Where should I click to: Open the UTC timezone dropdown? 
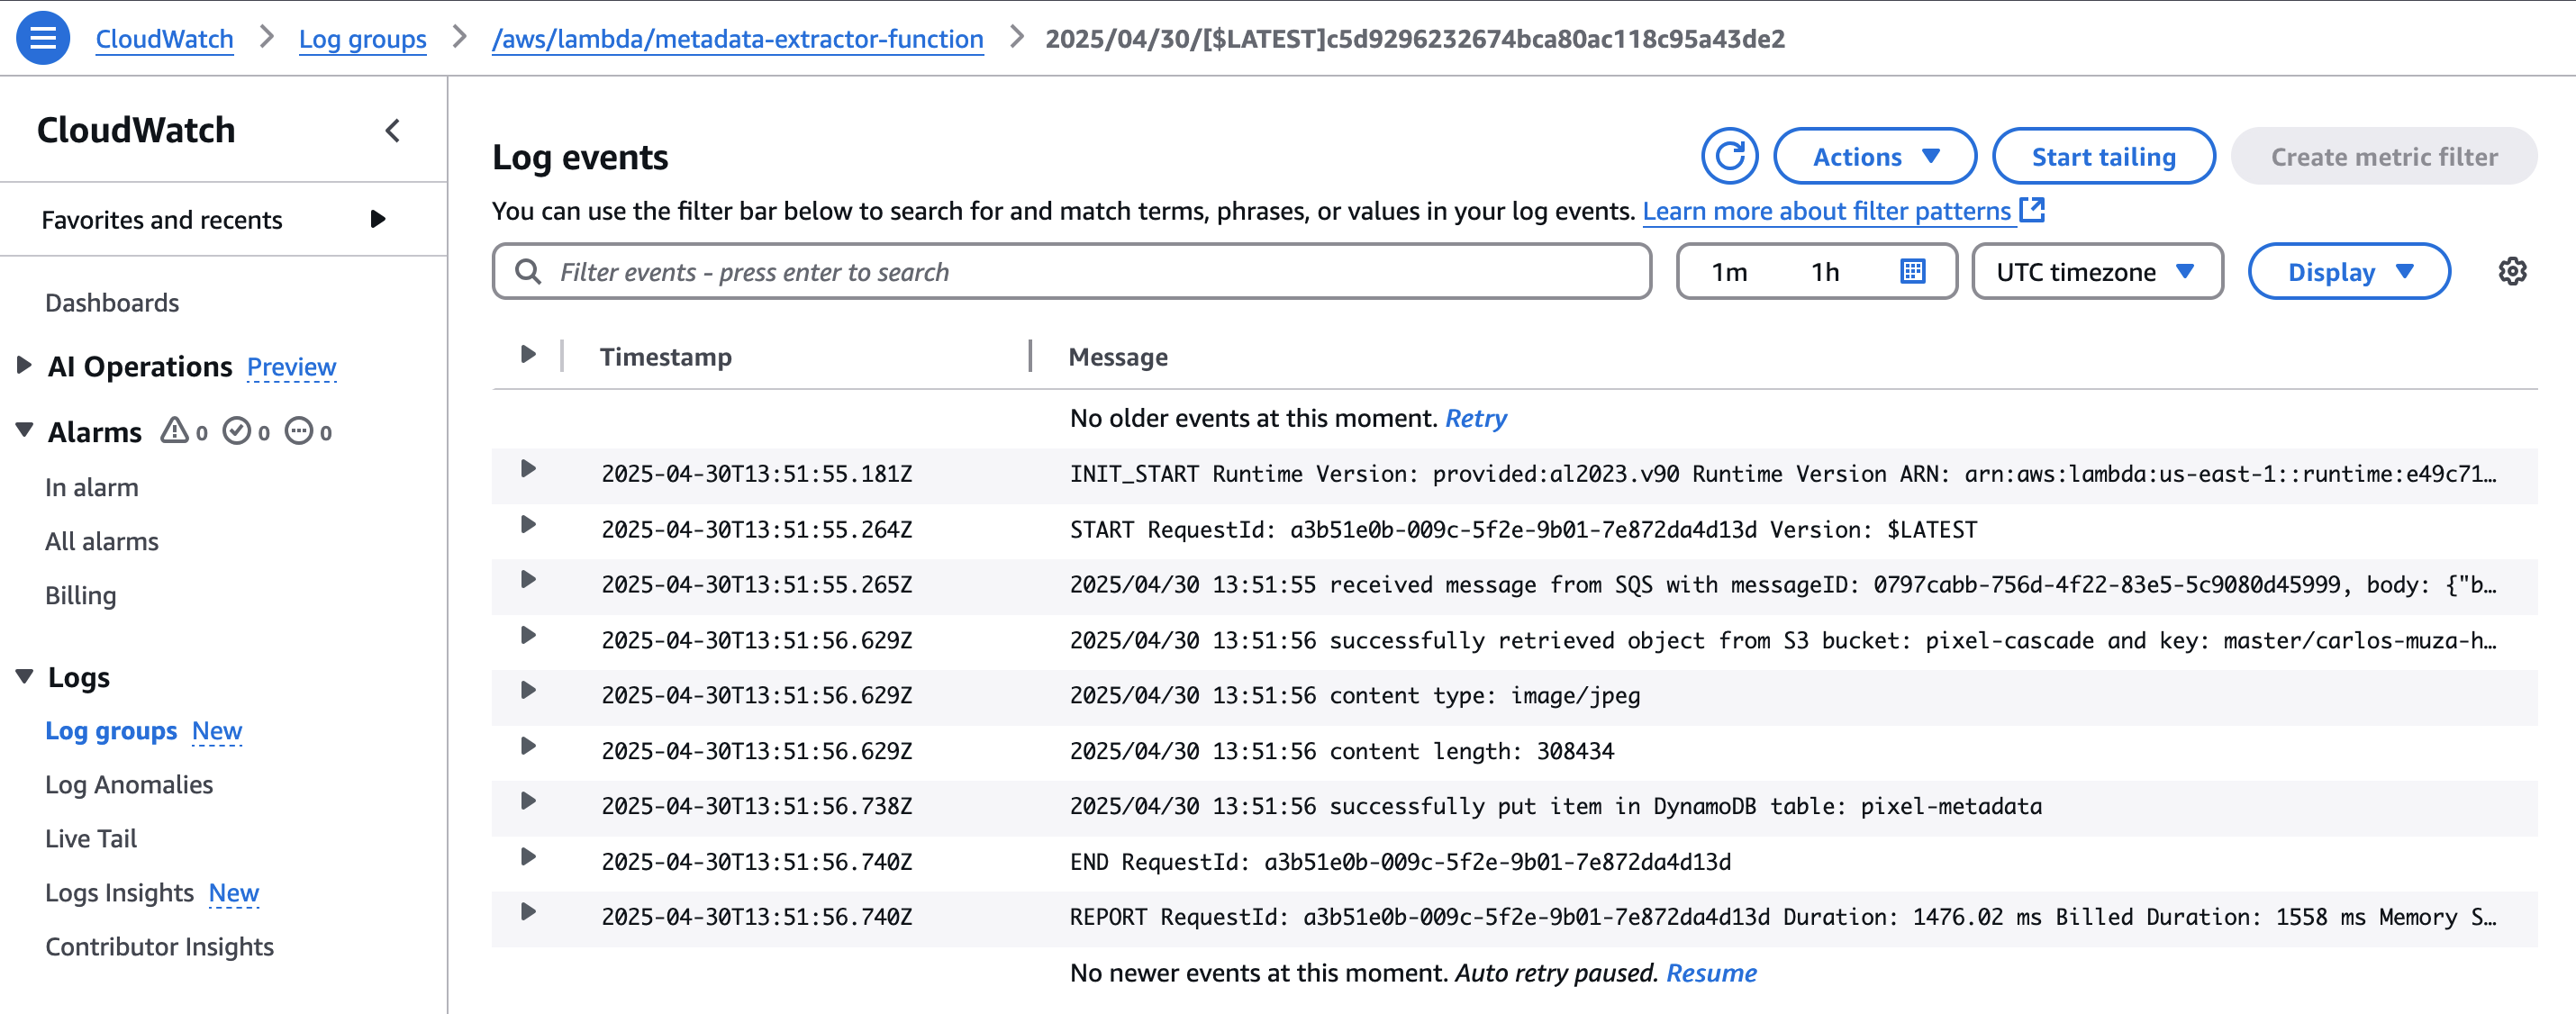(2097, 271)
